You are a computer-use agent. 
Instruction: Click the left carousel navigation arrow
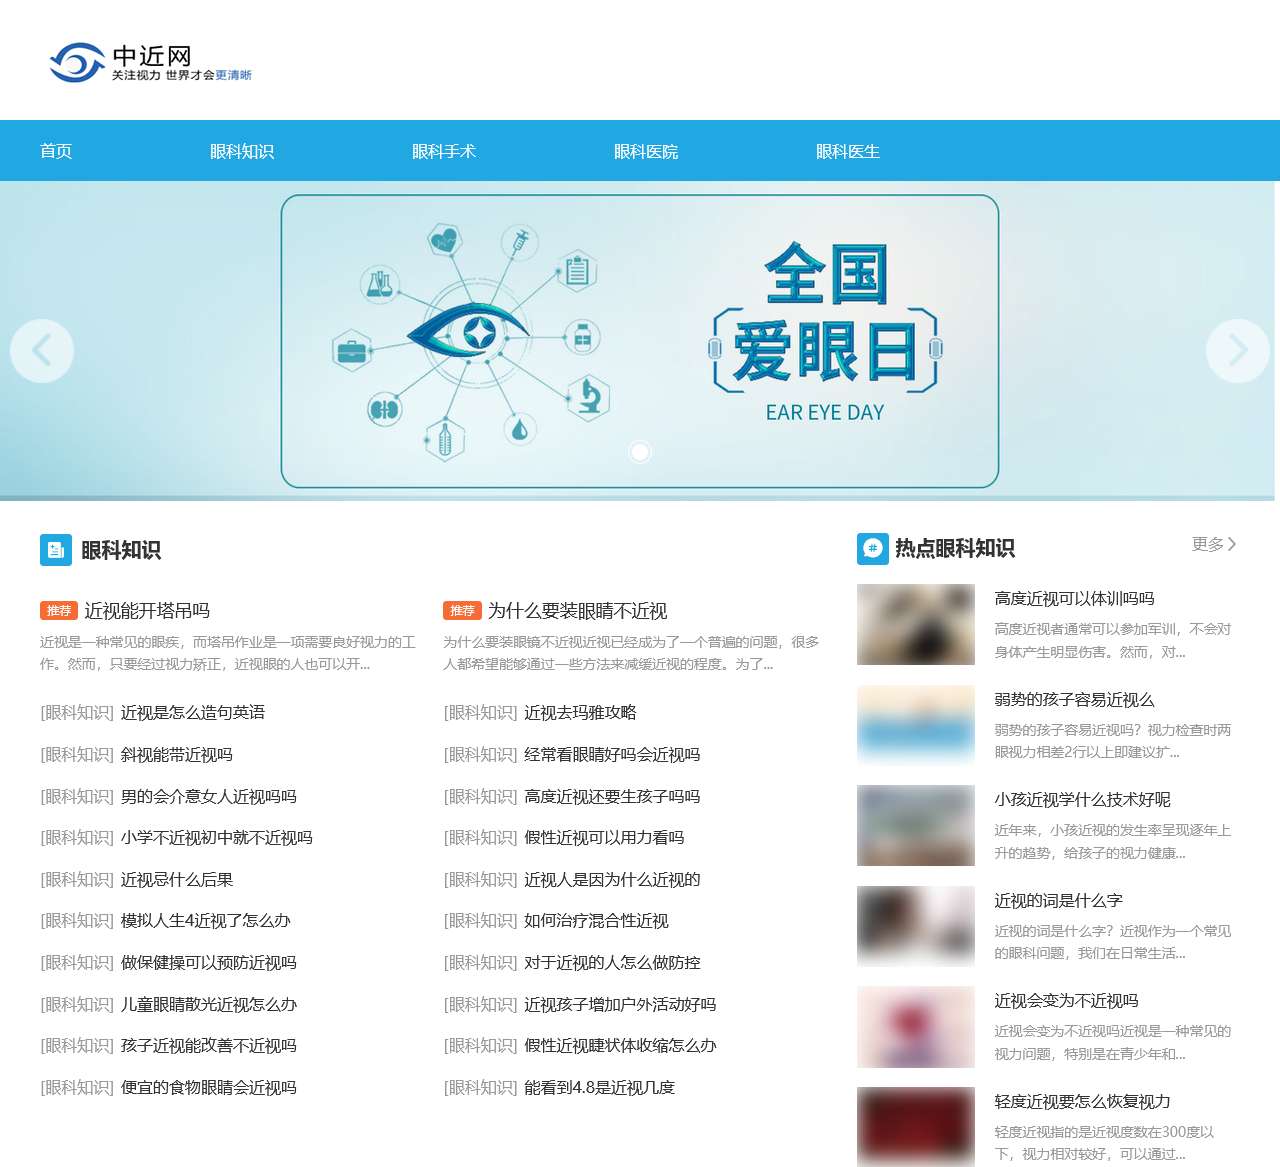[41, 350]
